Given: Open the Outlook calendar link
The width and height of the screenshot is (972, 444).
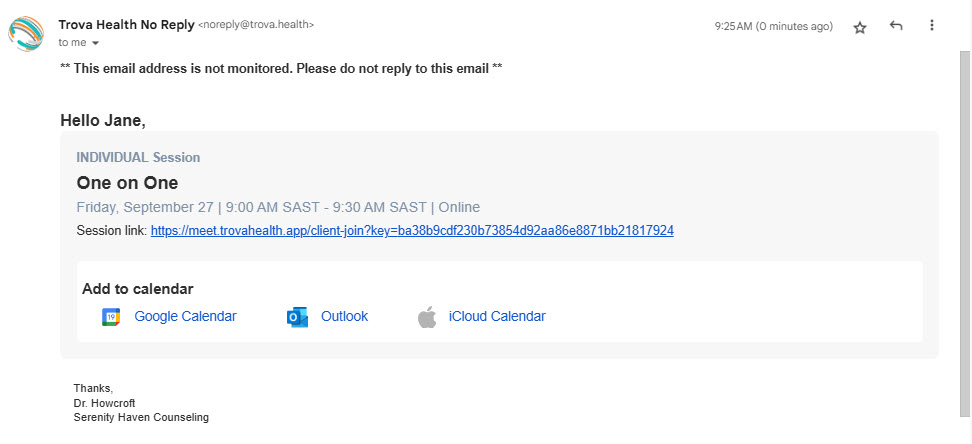Looking at the screenshot, I should coord(344,316).
